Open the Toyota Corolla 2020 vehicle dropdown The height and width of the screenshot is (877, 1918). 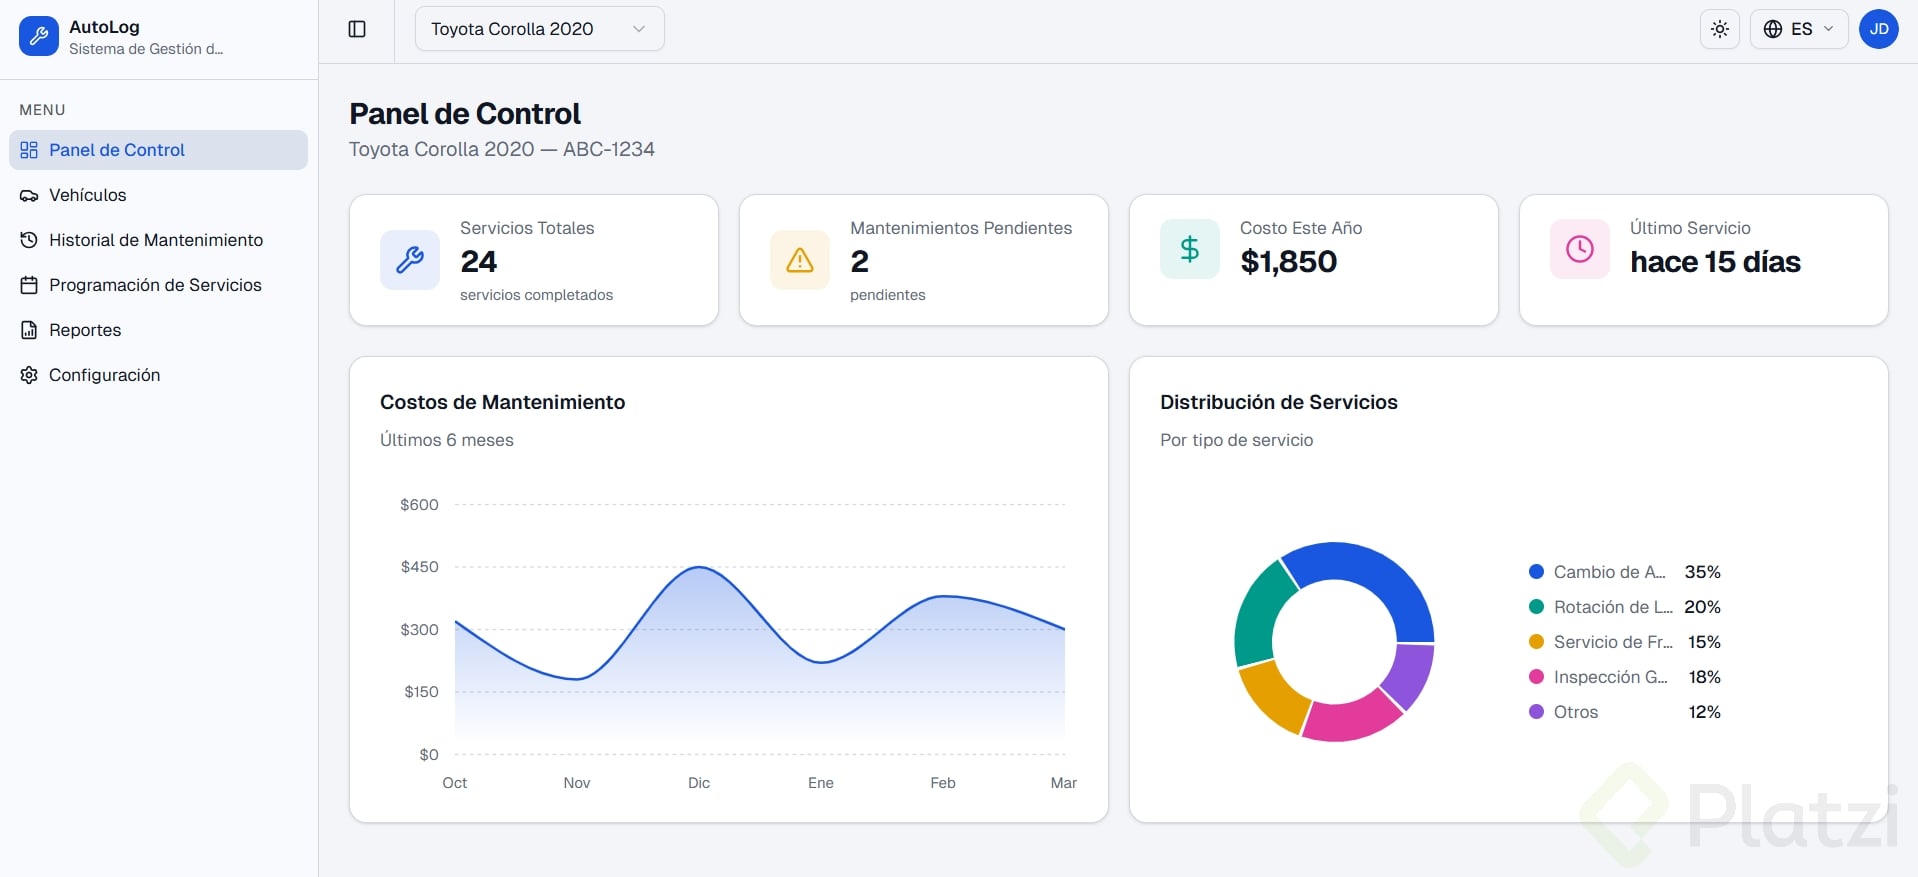[x=539, y=29]
